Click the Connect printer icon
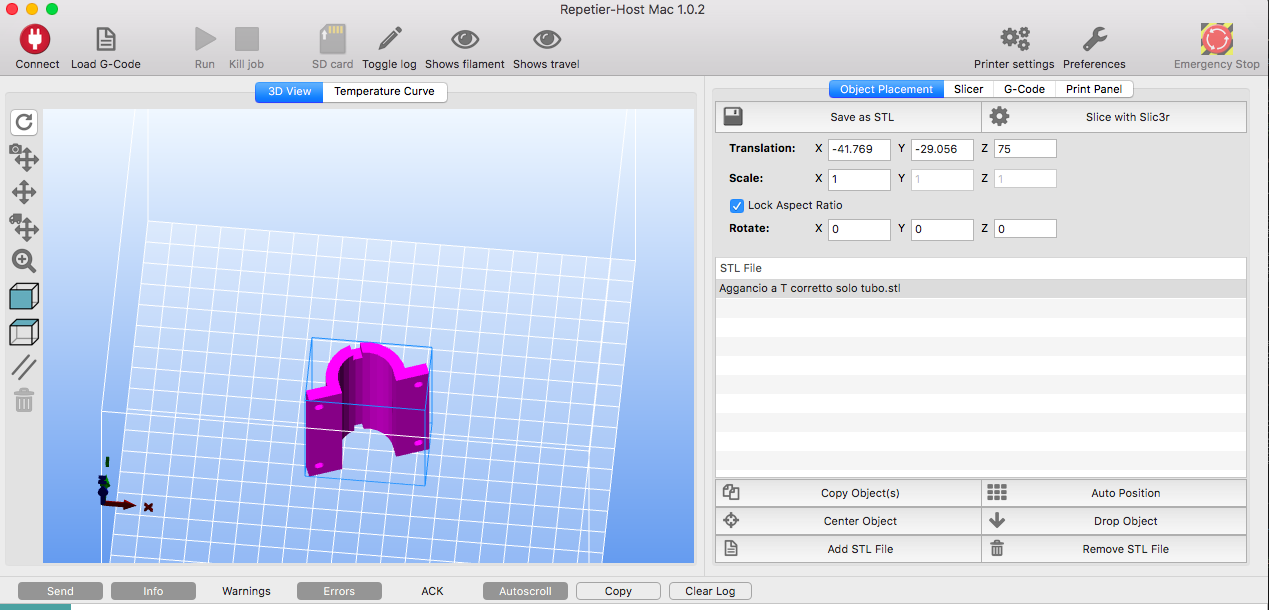Viewport: 1269px width, 610px height. tap(36, 39)
